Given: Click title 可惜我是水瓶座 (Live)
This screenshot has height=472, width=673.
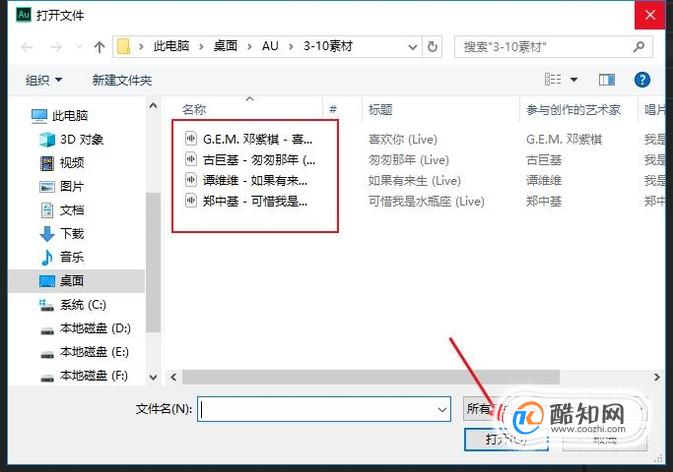Looking at the screenshot, I should tap(426, 201).
